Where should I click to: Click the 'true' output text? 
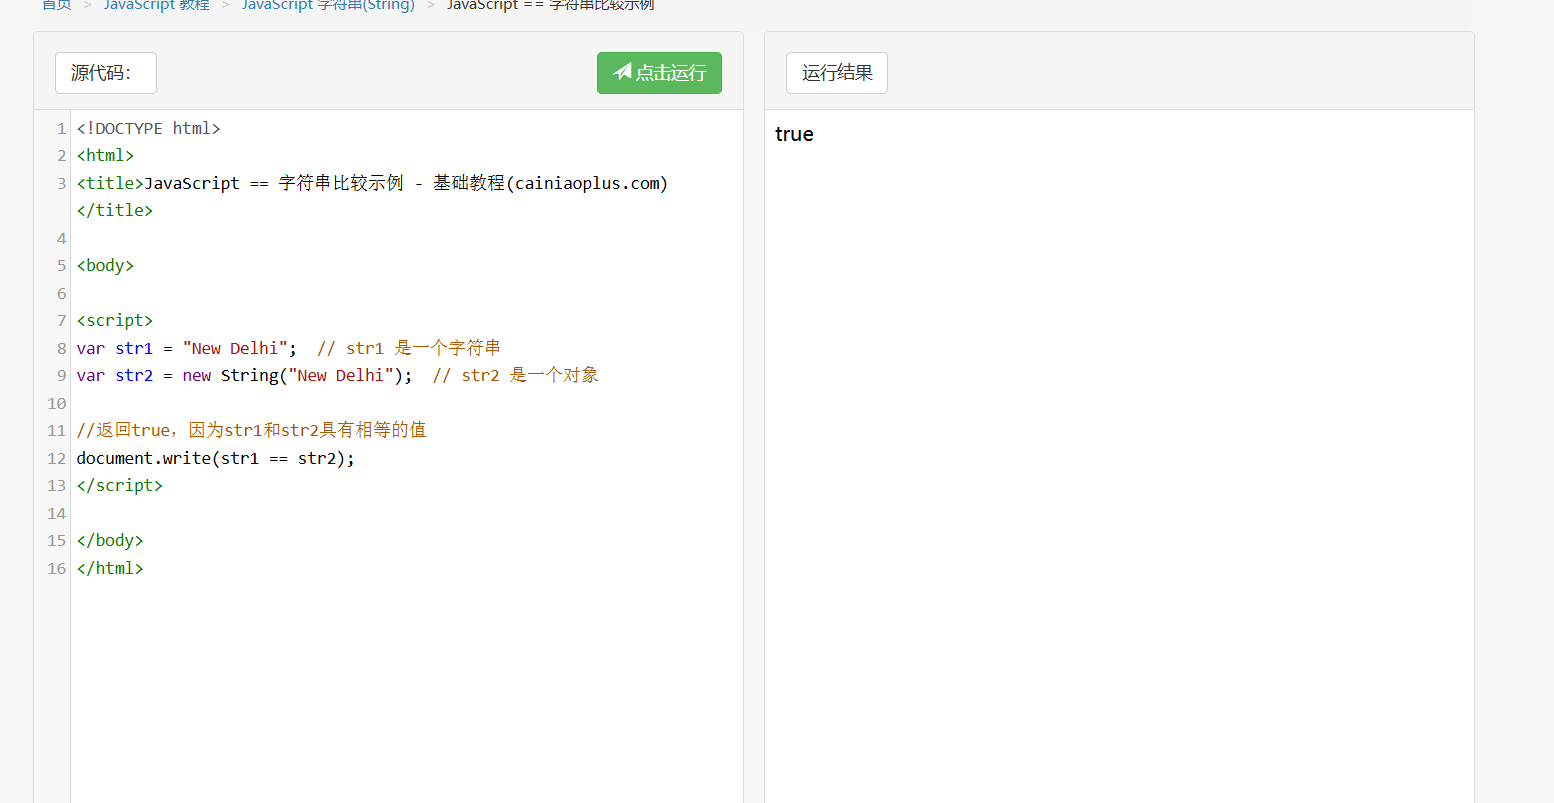pos(794,134)
